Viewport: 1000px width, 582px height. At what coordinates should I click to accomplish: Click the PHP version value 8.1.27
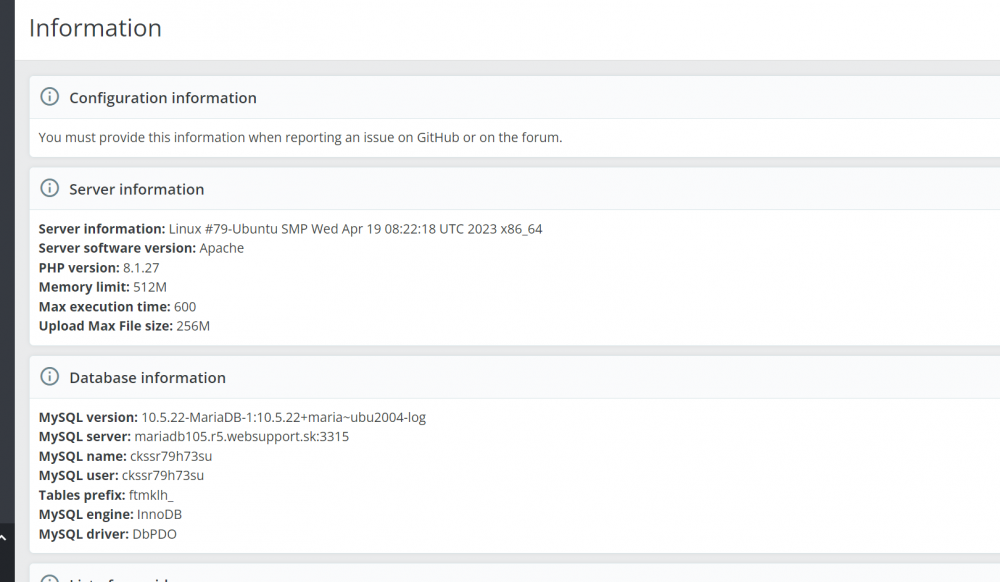click(141, 268)
